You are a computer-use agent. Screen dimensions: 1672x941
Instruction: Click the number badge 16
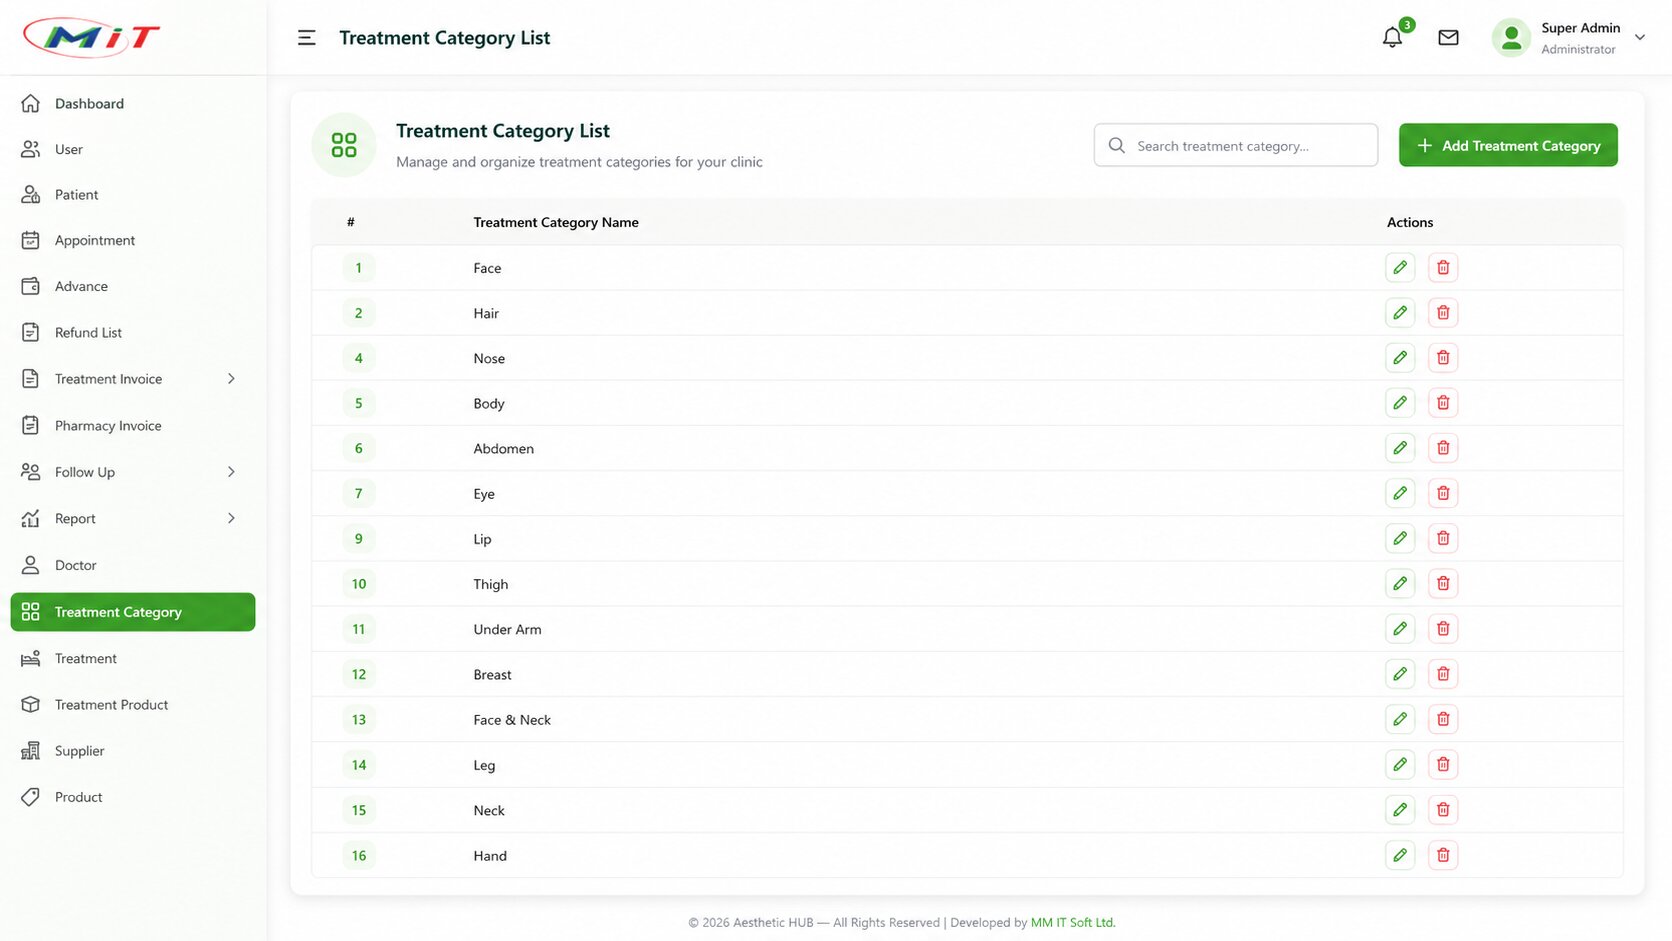coord(359,855)
